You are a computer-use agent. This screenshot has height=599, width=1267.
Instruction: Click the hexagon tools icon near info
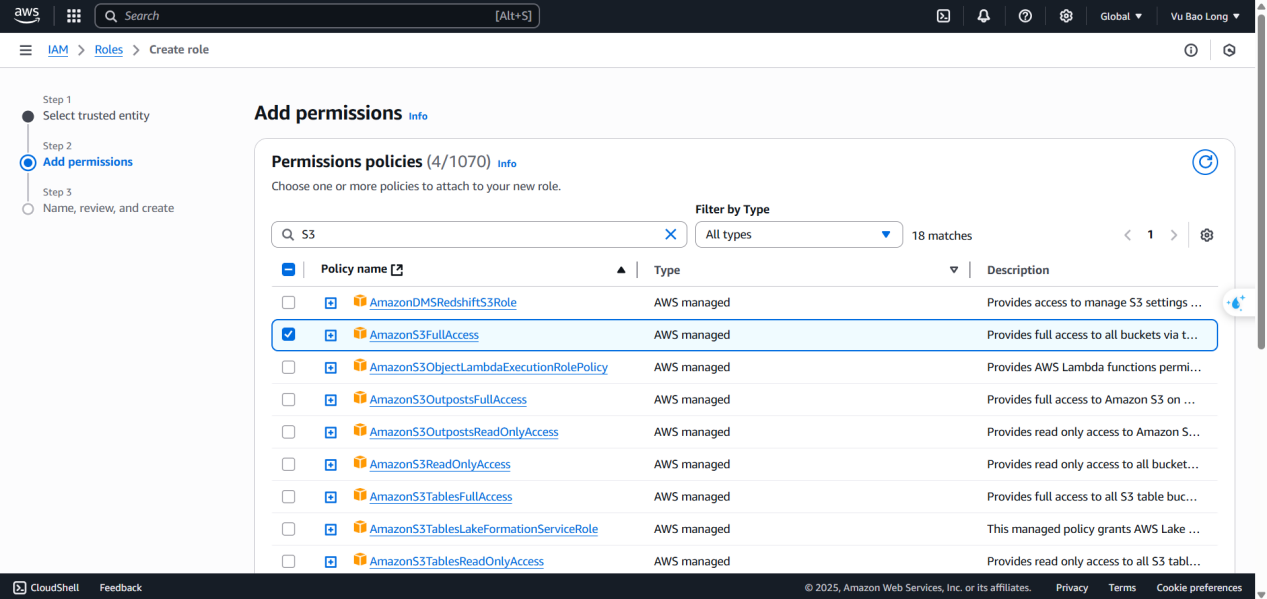pyautogui.click(x=1229, y=50)
